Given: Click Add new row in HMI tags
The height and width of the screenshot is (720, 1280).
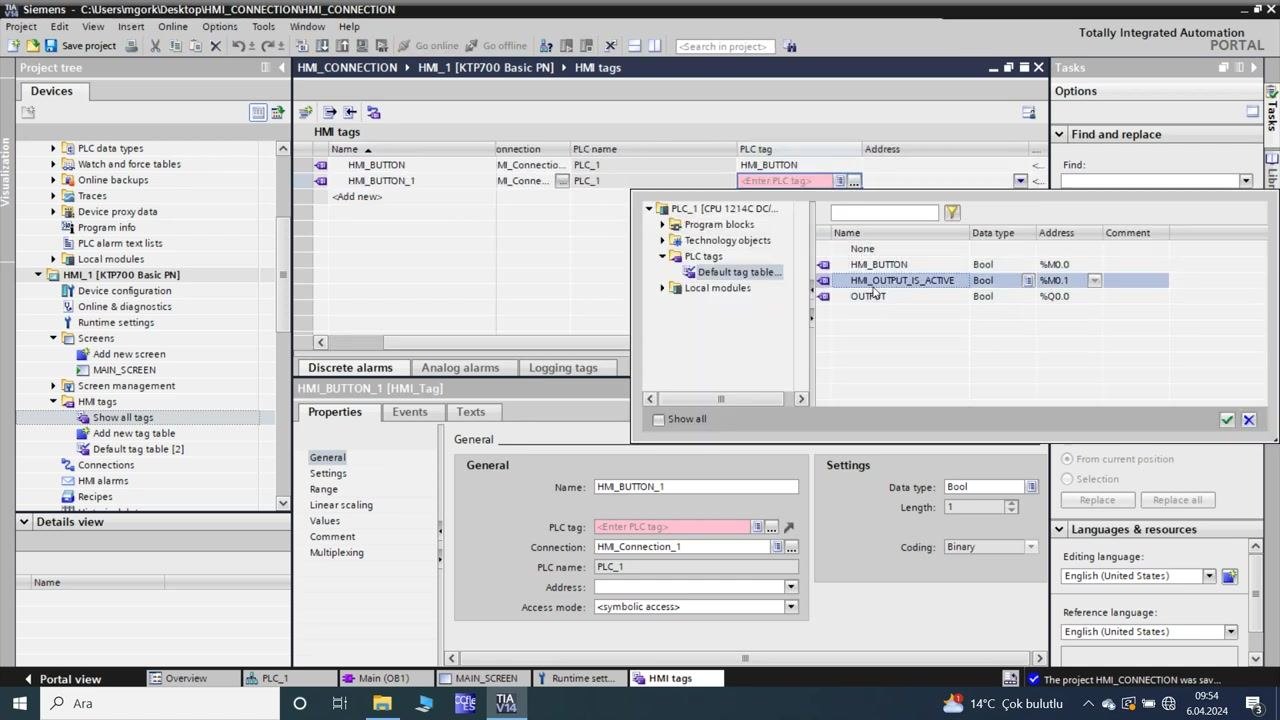Looking at the screenshot, I should click(357, 197).
